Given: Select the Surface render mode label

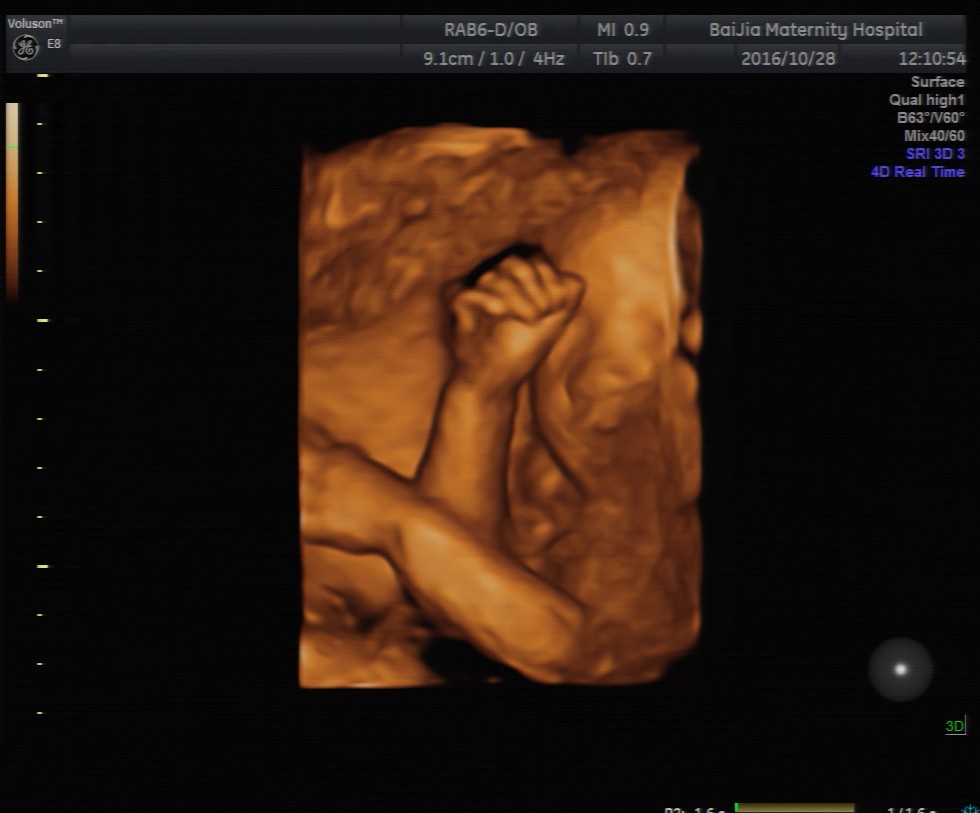Looking at the screenshot, I should point(937,82).
